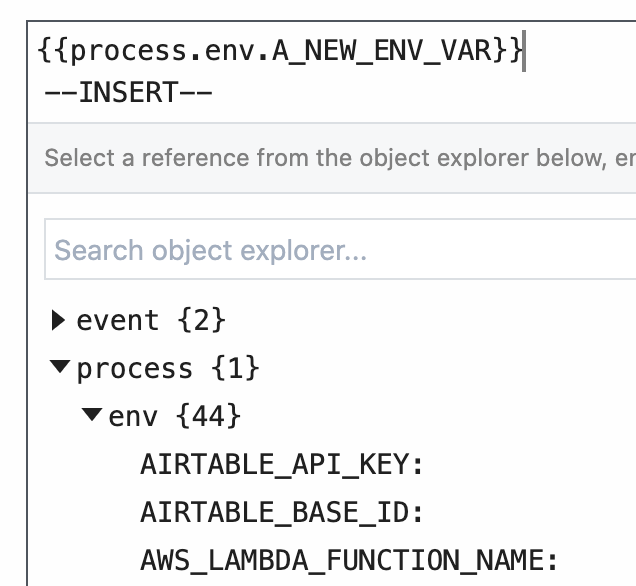Screen dimensions: 636x586
Task: Click the event label in explorer tree
Action: pyautogui.click(x=117, y=320)
